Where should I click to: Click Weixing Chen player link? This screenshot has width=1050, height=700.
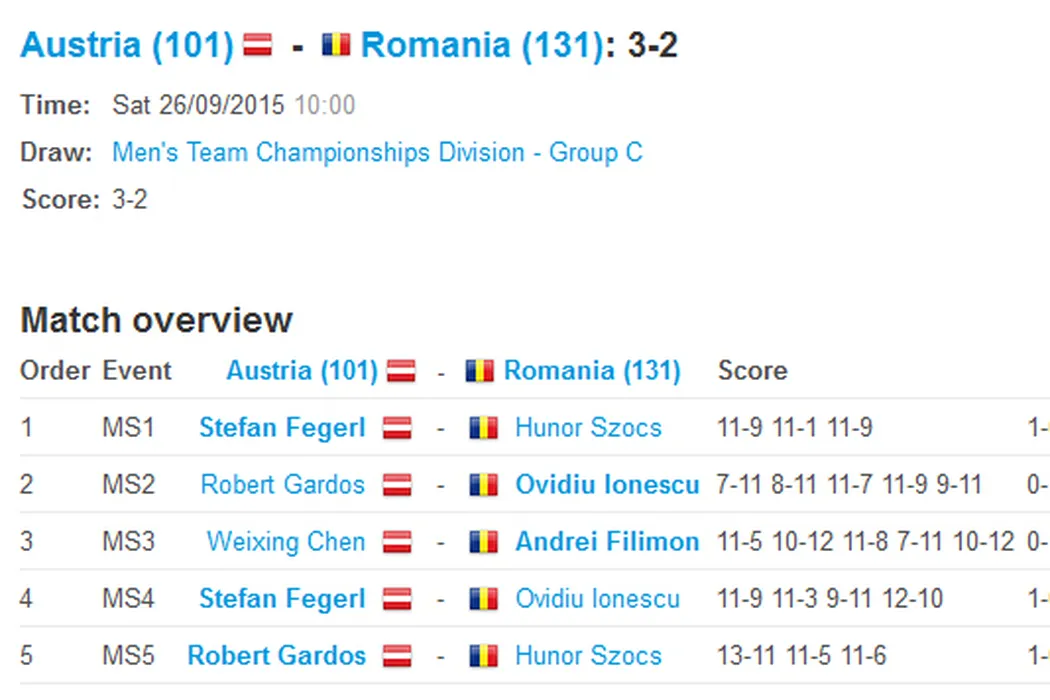pyautogui.click(x=286, y=543)
